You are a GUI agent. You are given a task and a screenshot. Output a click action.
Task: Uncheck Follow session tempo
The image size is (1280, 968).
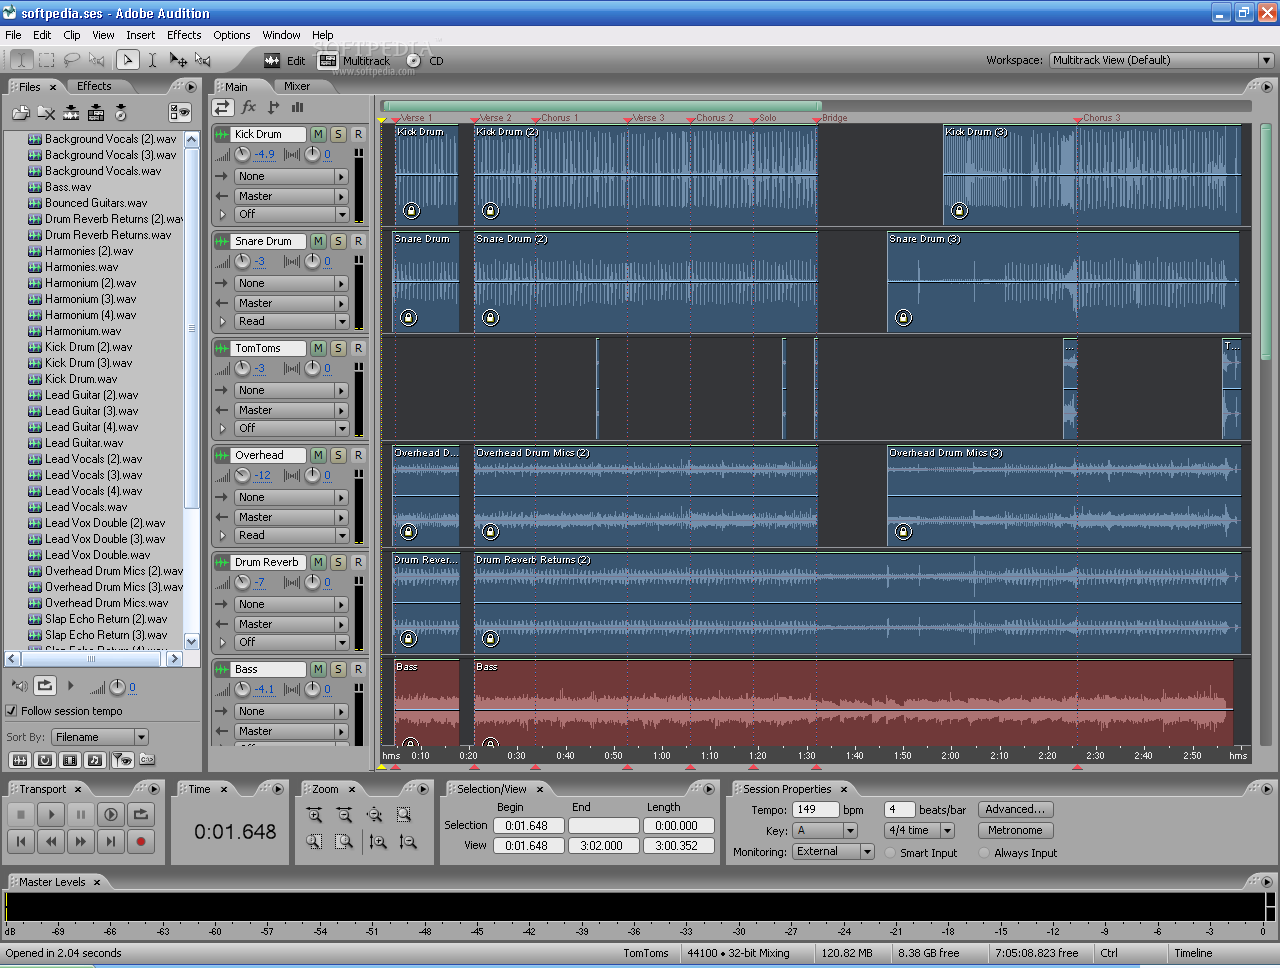pos(11,711)
